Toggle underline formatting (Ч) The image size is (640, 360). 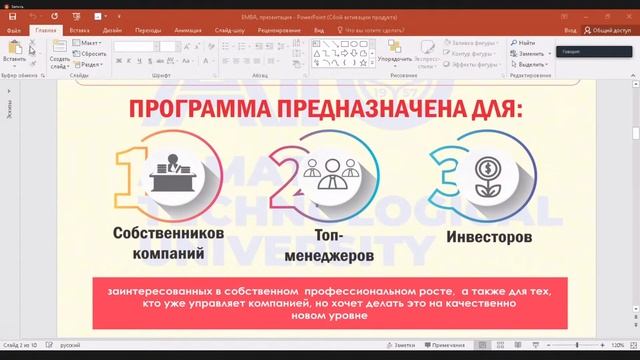pos(140,61)
